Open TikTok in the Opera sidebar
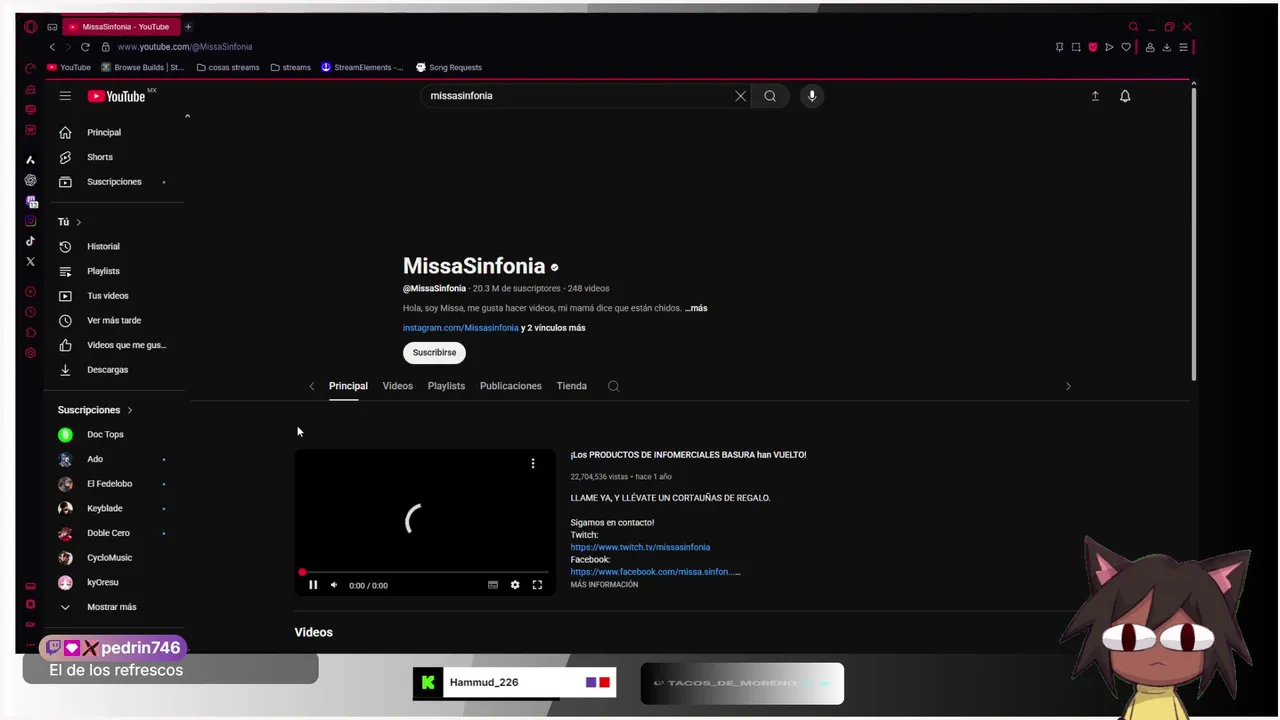 click(x=30, y=241)
